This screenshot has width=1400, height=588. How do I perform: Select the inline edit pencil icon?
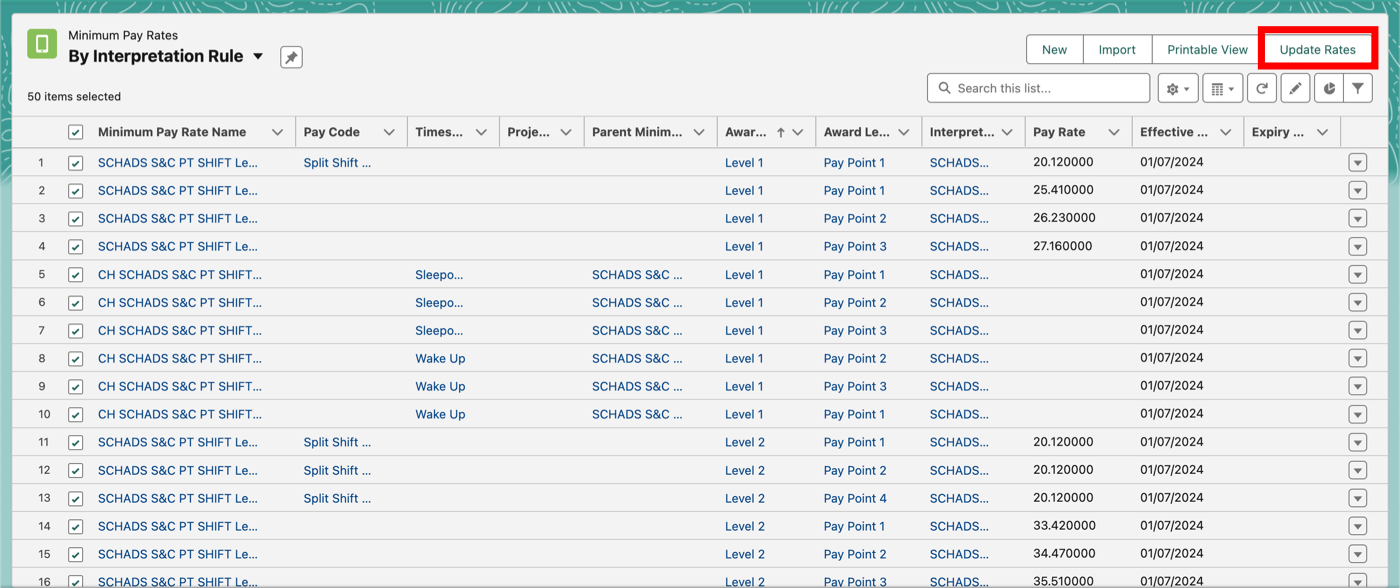(x=1295, y=88)
